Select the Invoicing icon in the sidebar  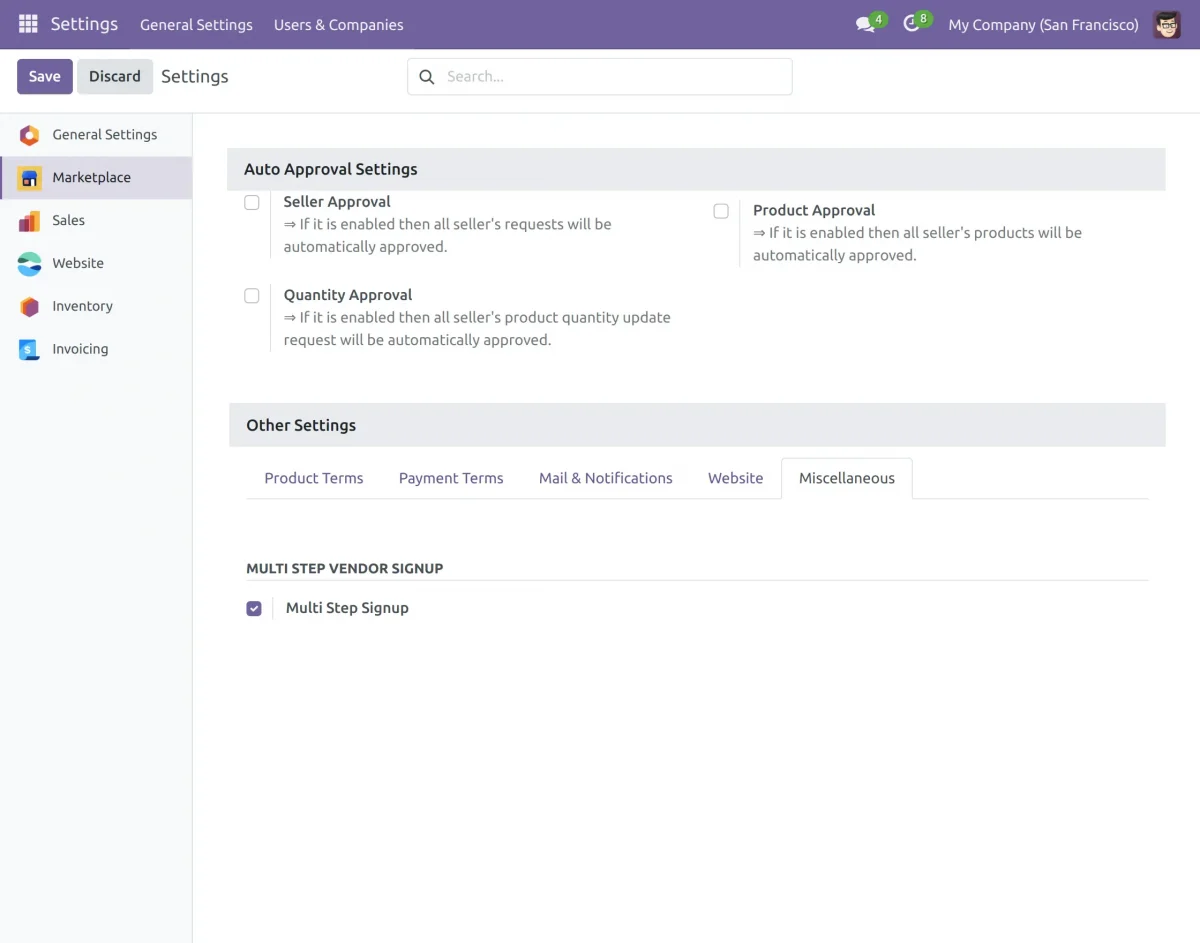[x=29, y=349]
